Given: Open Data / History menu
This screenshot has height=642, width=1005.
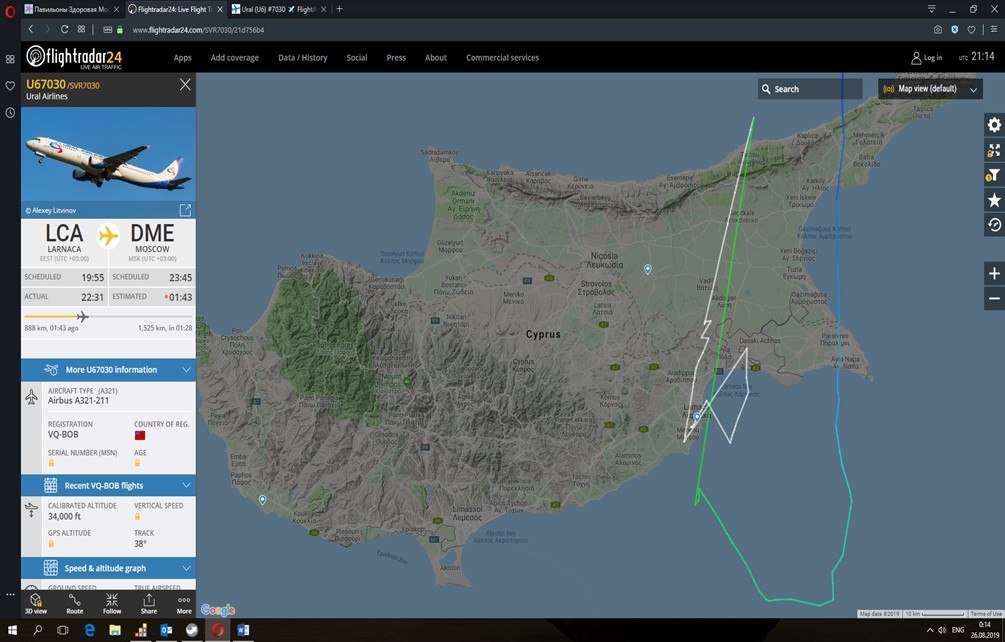Looking at the screenshot, I should 303,58.
